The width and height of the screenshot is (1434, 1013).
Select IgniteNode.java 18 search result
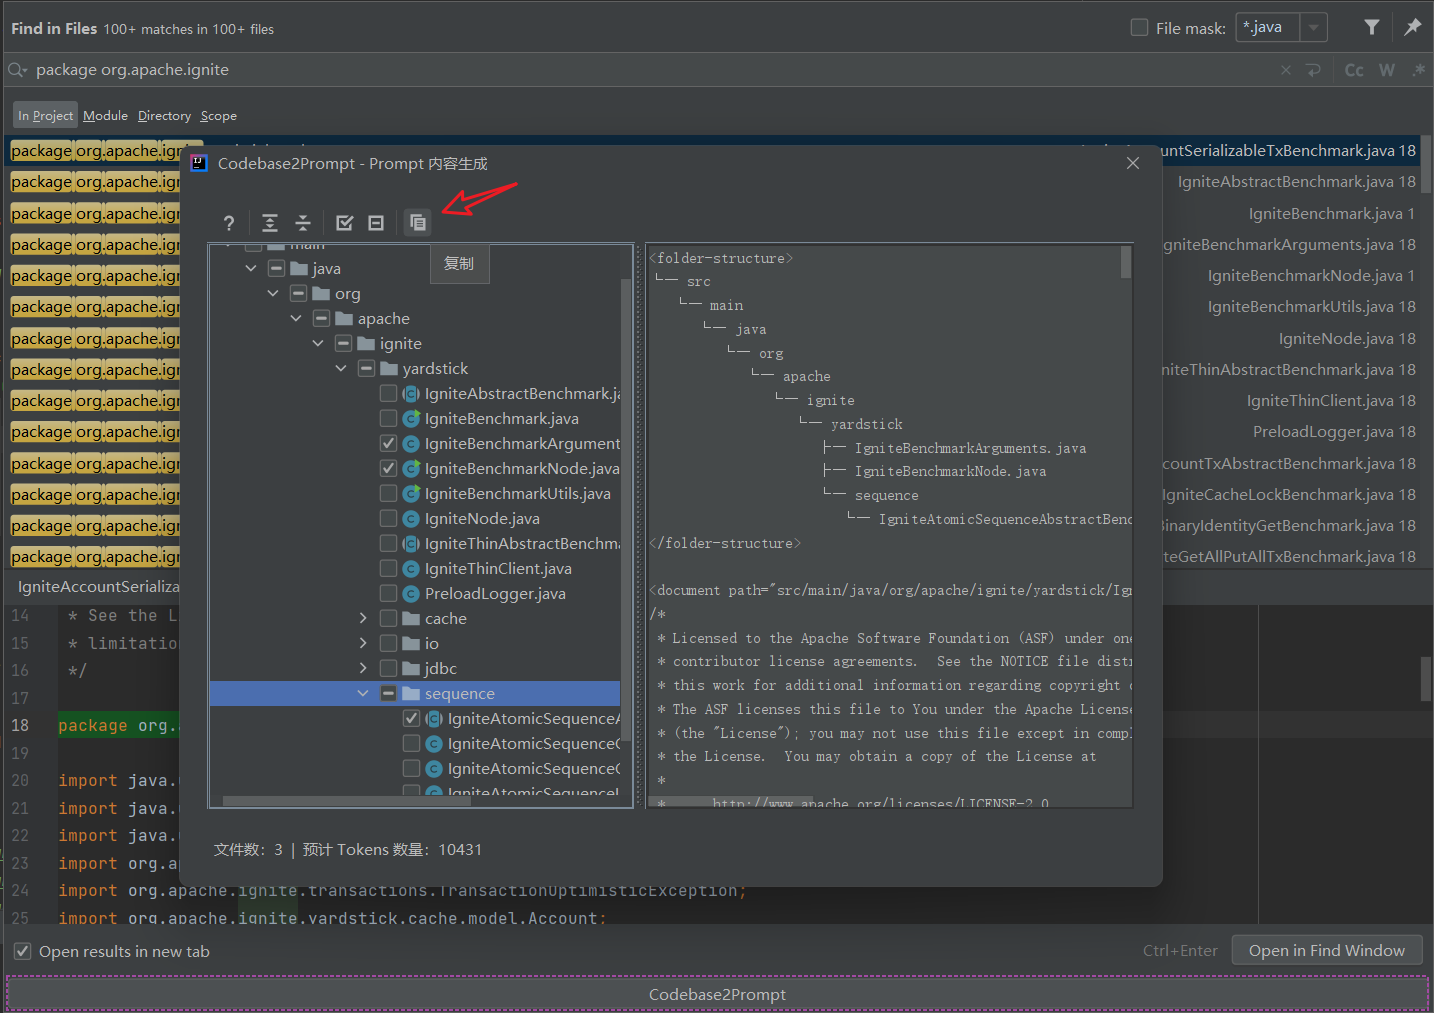pyautogui.click(x=1347, y=338)
